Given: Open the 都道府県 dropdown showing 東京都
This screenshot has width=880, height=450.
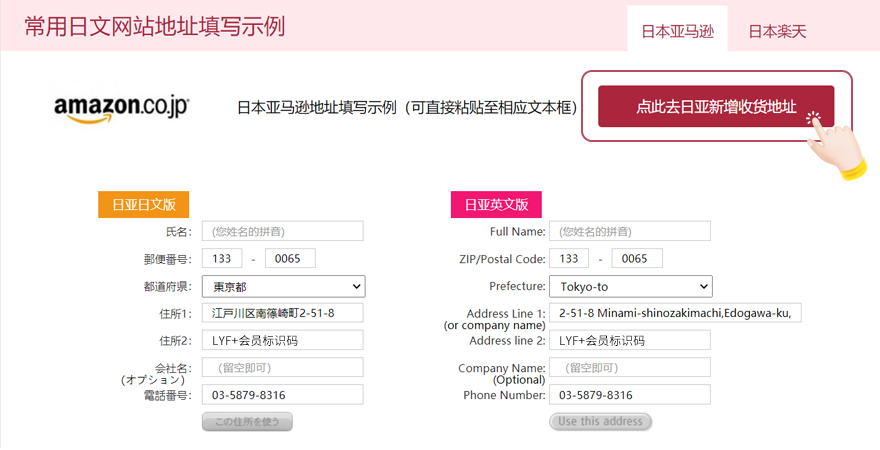Looking at the screenshot, I should pos(283,287).
